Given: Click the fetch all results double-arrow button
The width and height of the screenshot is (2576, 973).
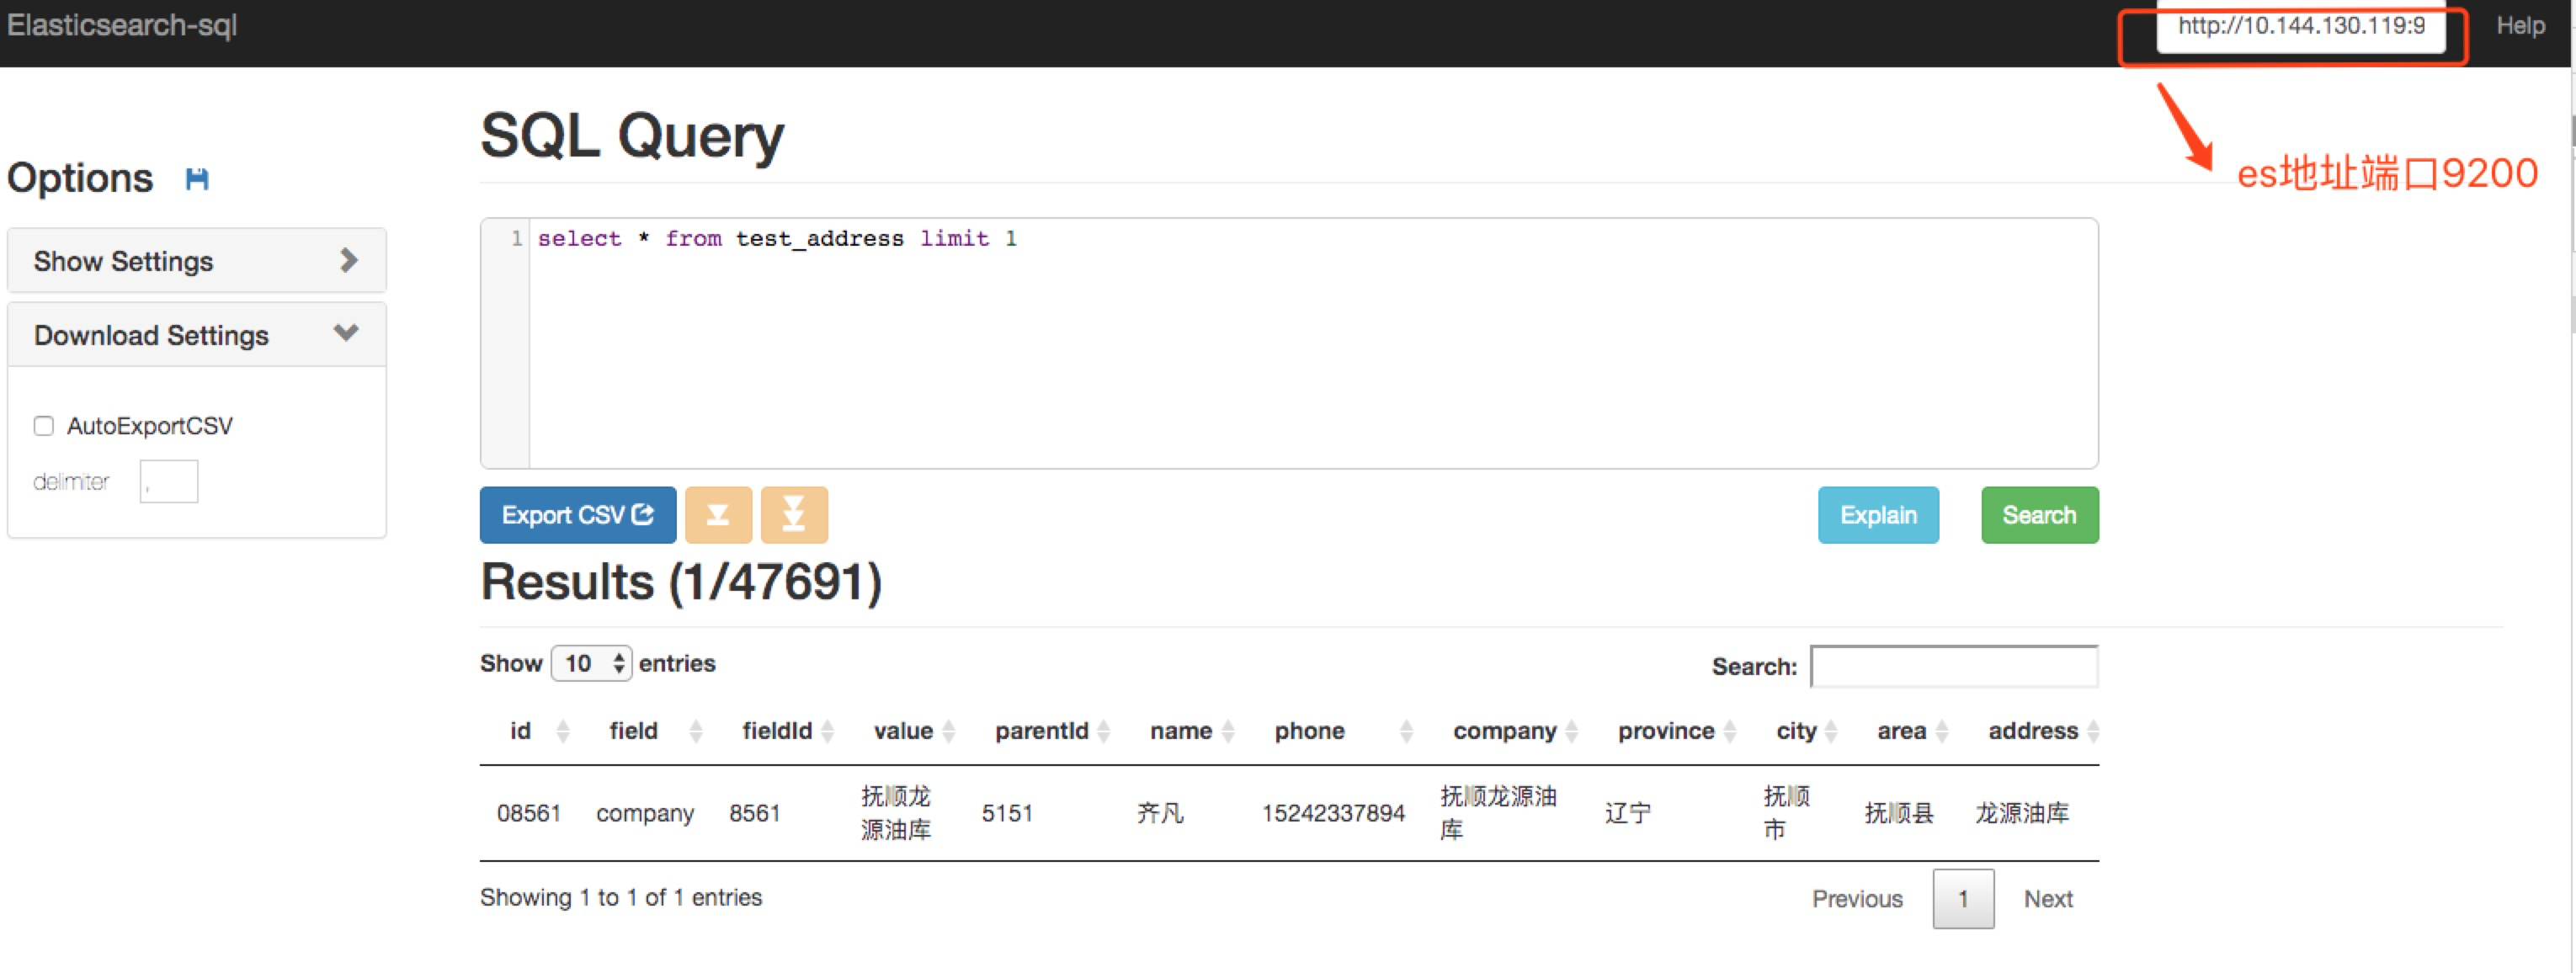Looking at the screenshot, I should click(x=794, y=515).
